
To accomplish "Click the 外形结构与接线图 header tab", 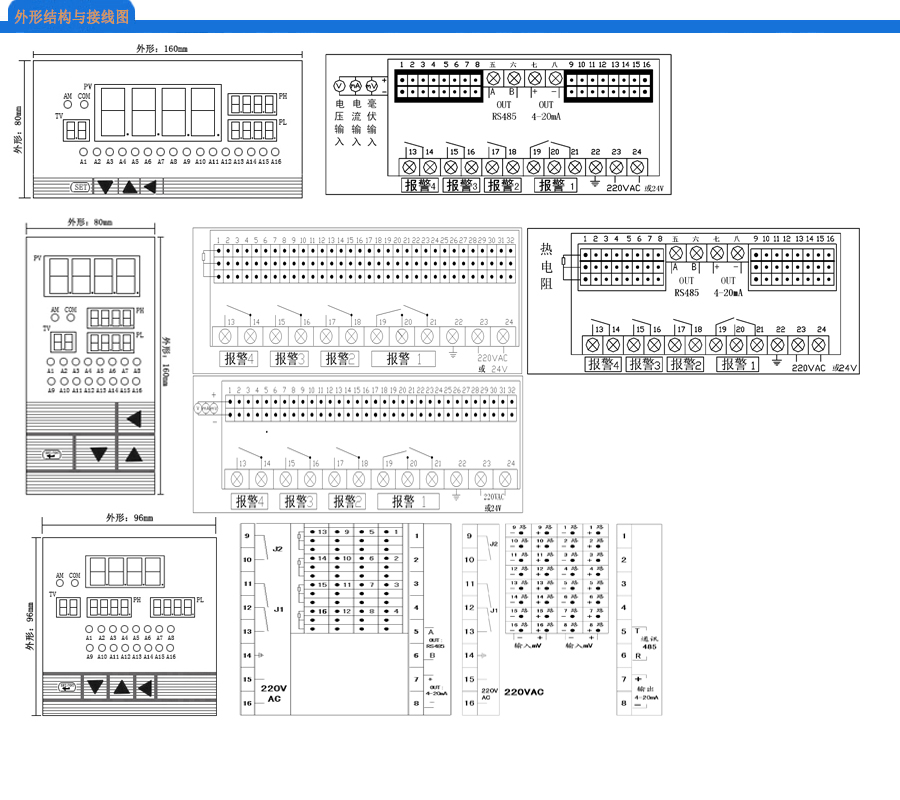I will tap(72, 17).
